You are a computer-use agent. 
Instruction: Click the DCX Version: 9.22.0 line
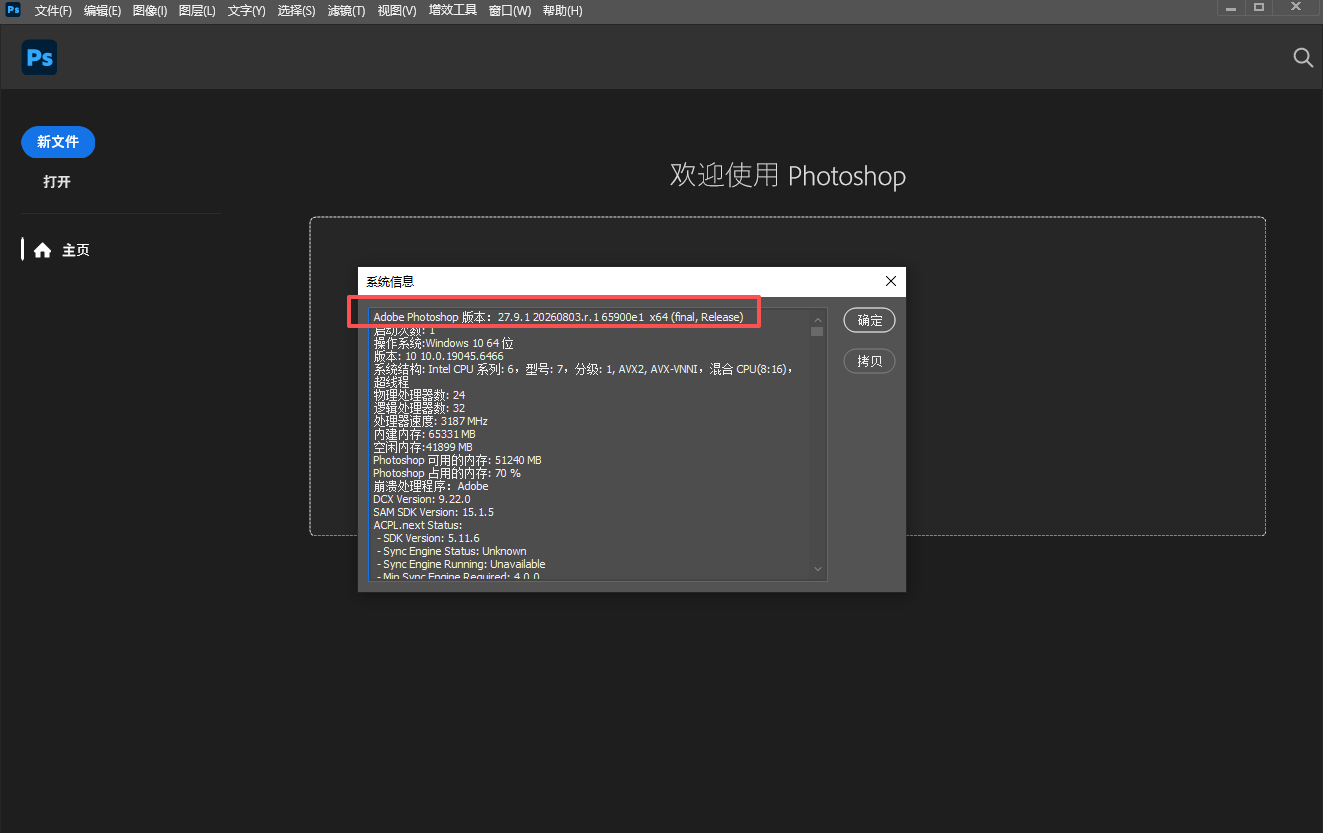[x=421, y=499]
